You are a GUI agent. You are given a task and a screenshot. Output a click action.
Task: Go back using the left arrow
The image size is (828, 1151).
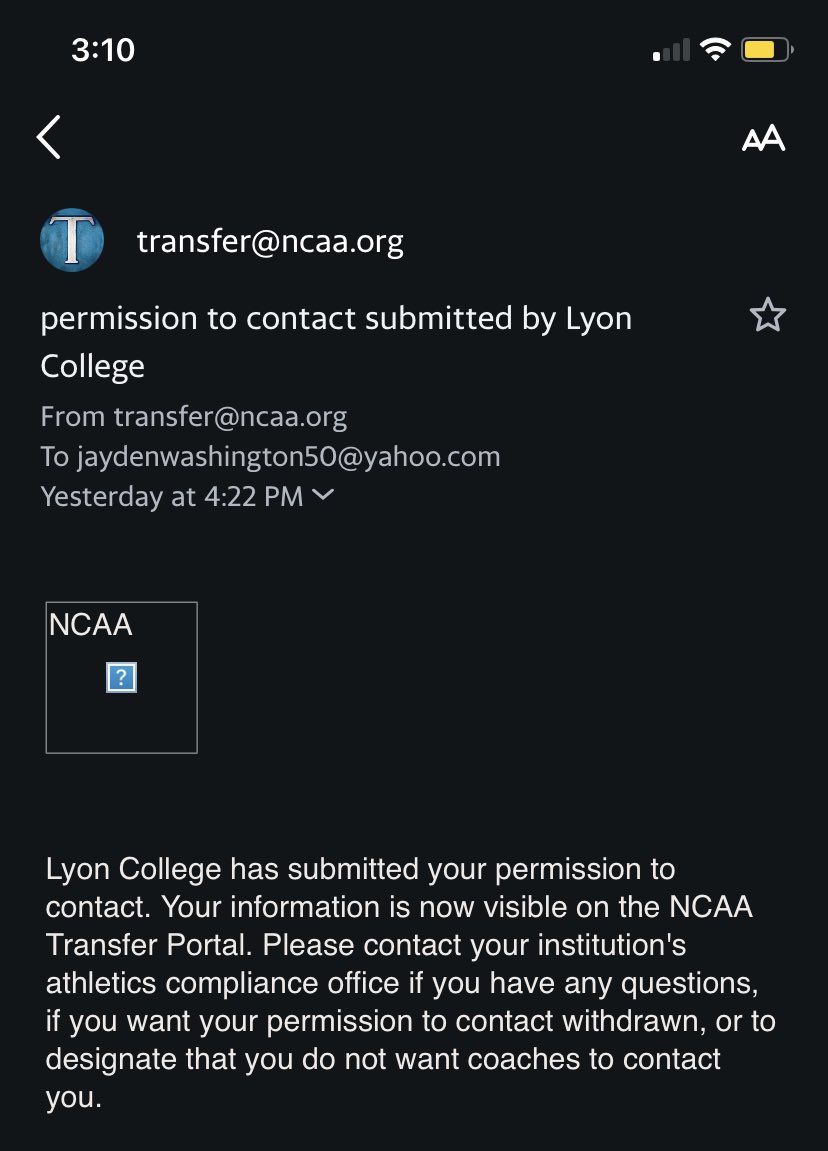[x=48, y=137]
